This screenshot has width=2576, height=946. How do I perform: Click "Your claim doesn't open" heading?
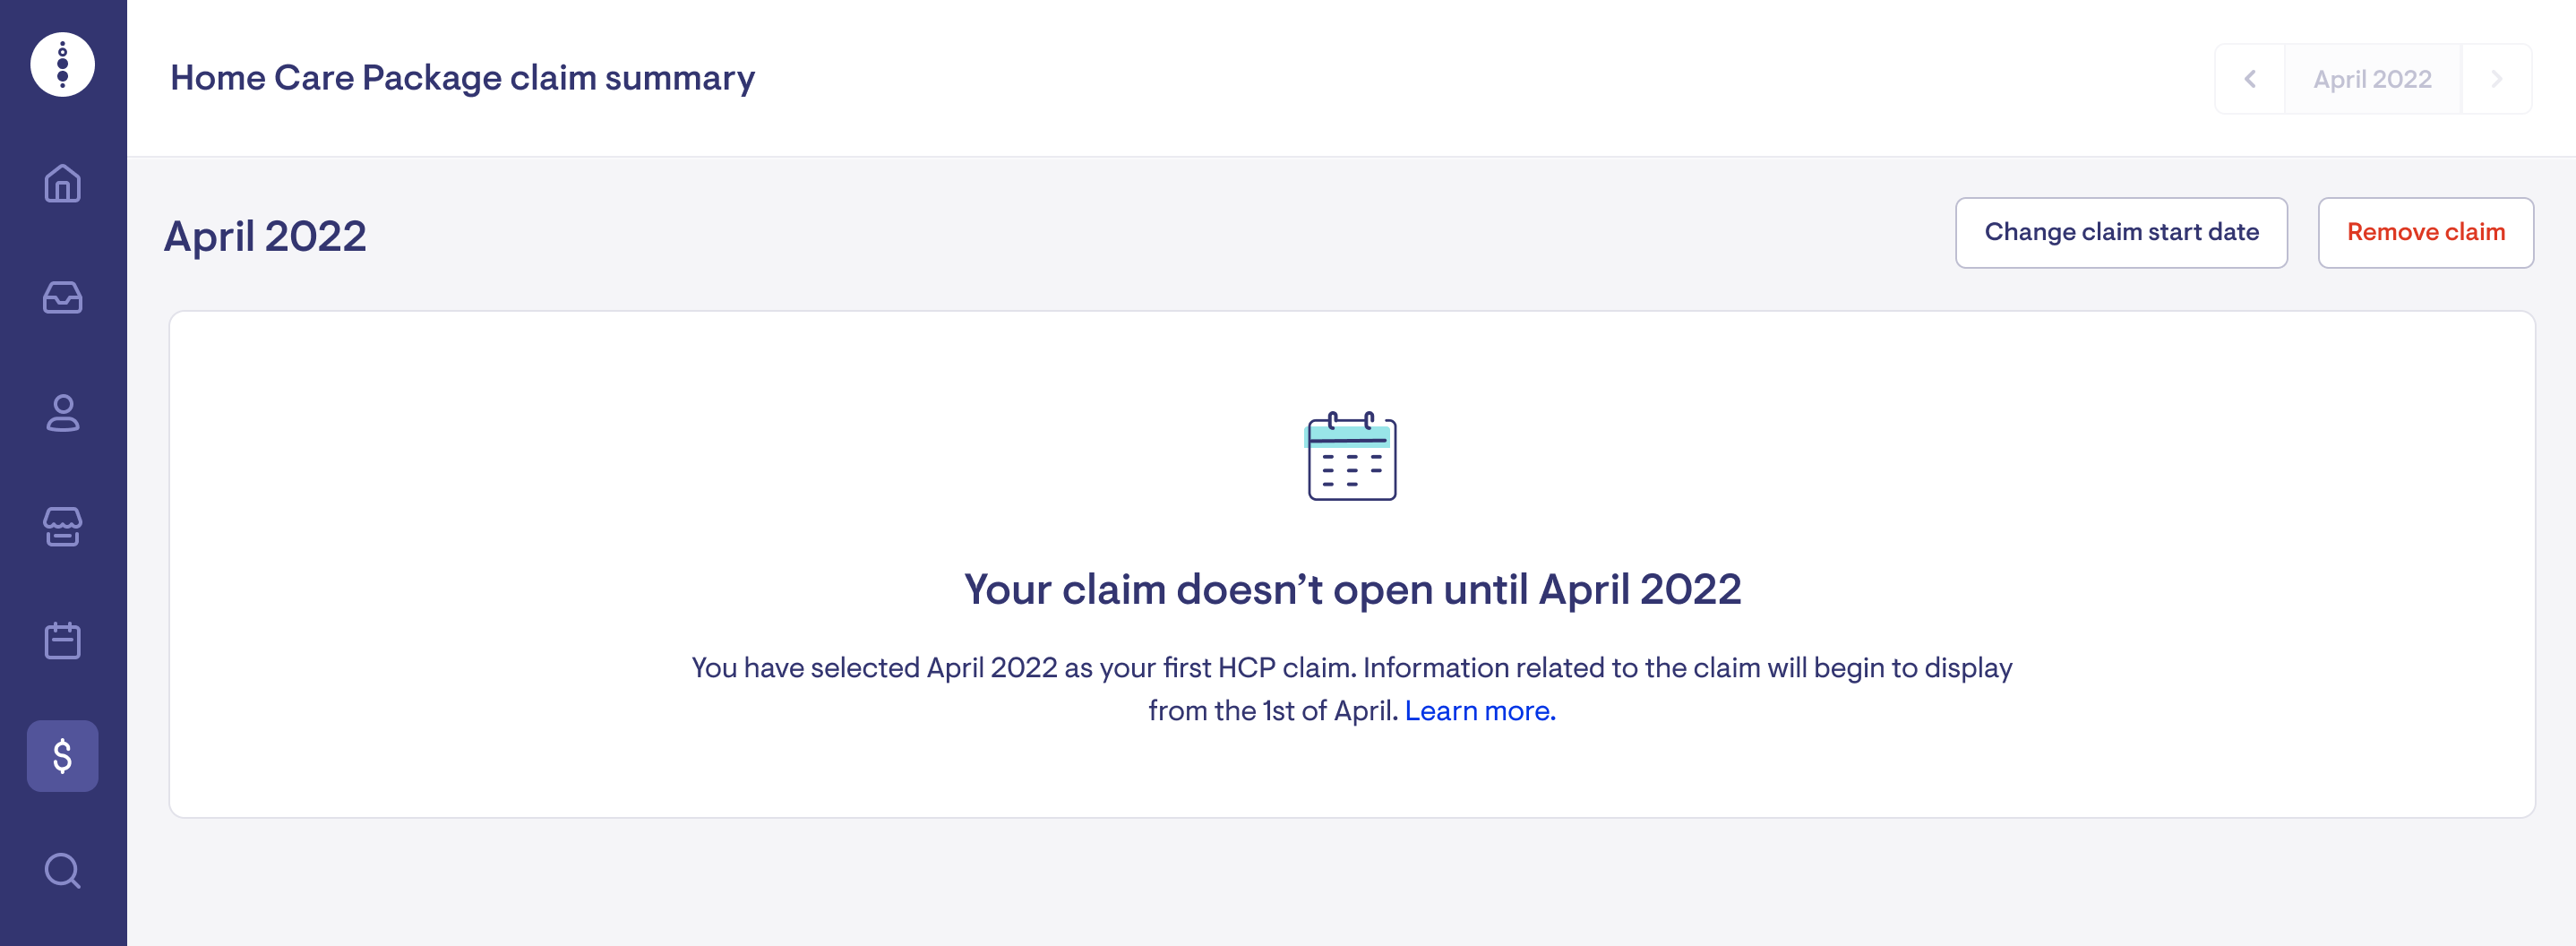(1352, 590)
